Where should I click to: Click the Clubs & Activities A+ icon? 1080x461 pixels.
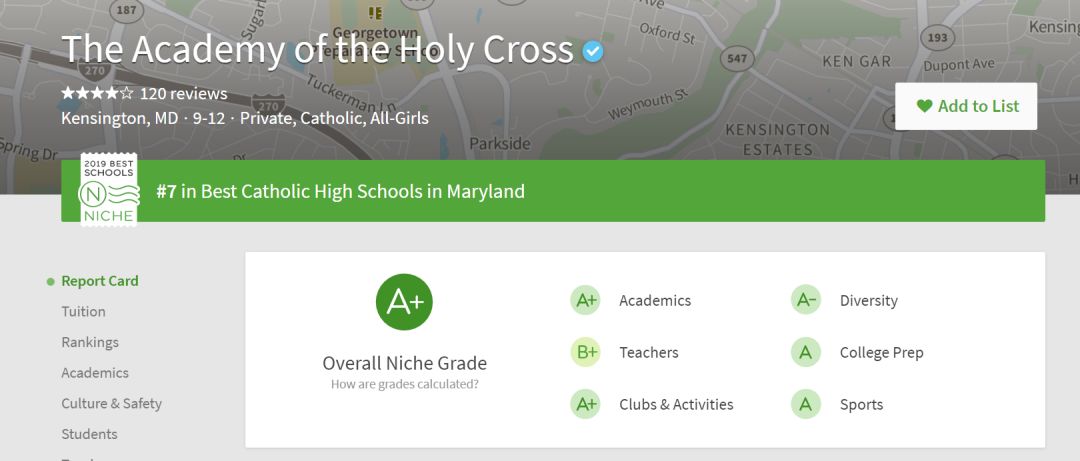585,404
